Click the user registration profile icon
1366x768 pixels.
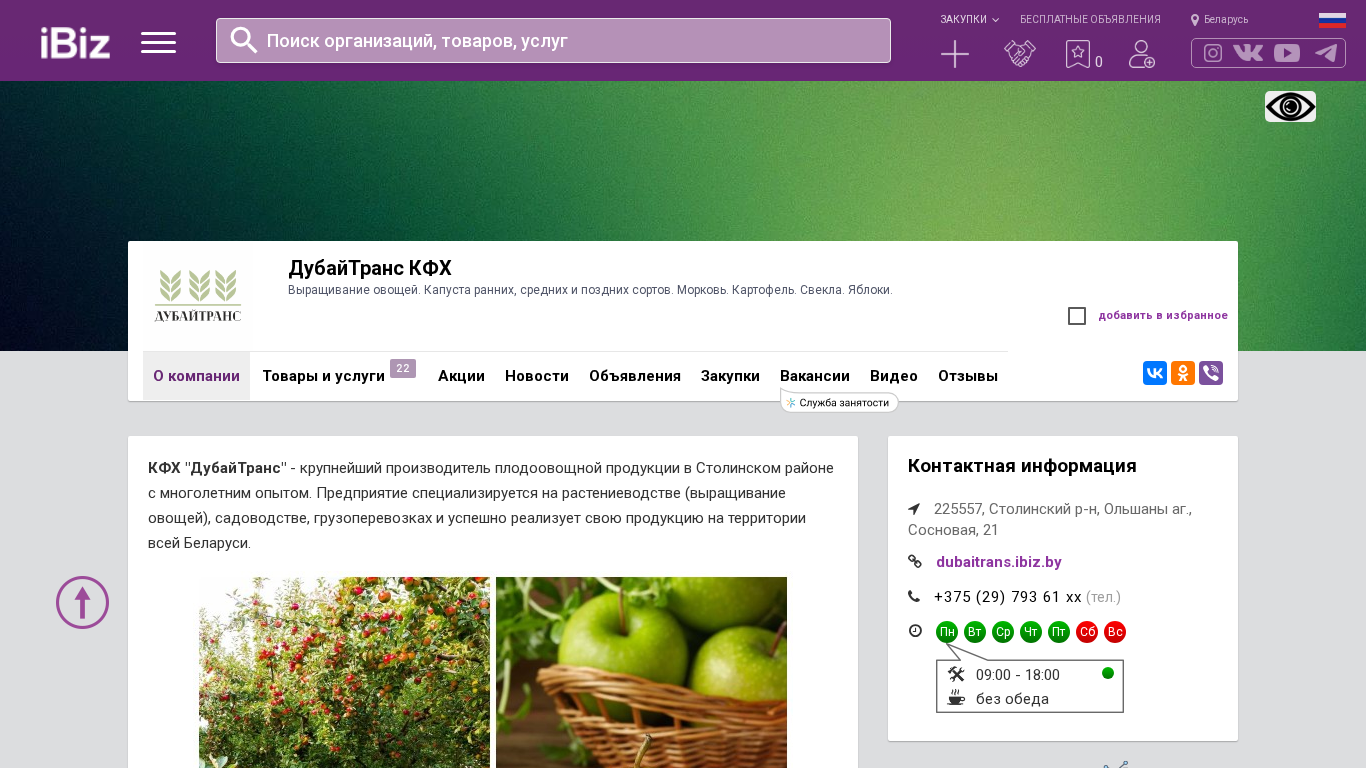click(x=1142, y=54)
